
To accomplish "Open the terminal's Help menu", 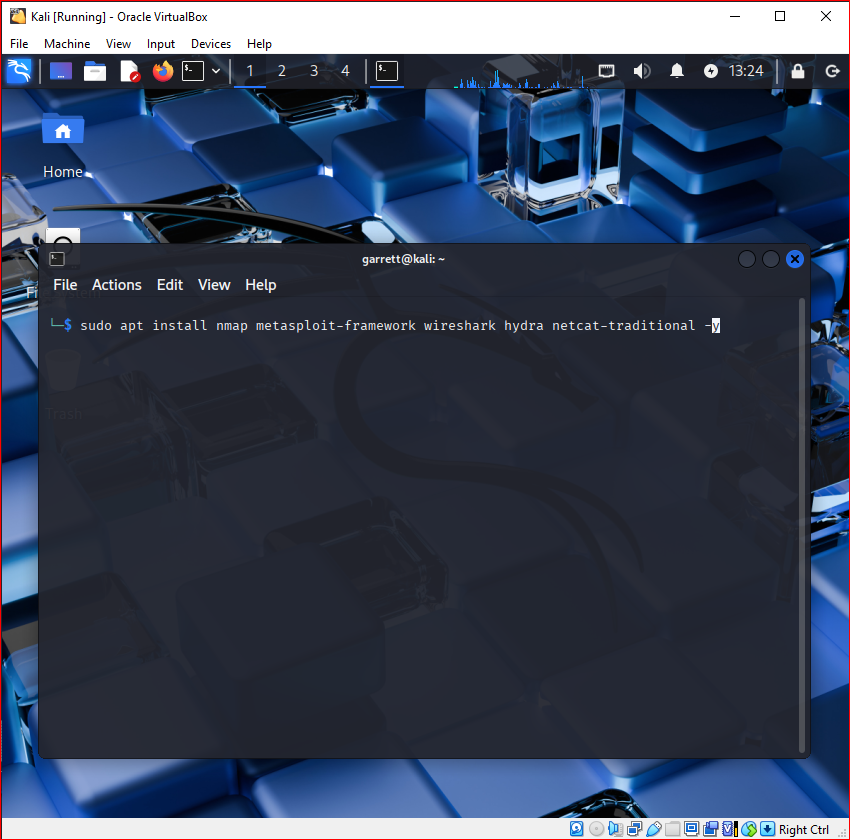I will click(261, 285).
